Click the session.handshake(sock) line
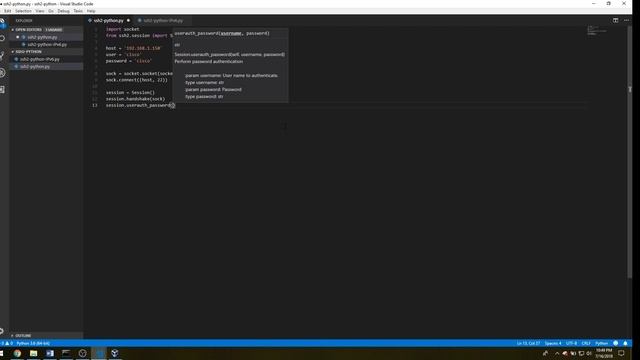The height and width of the screenshot is (360, 640). tap(136, 99)
